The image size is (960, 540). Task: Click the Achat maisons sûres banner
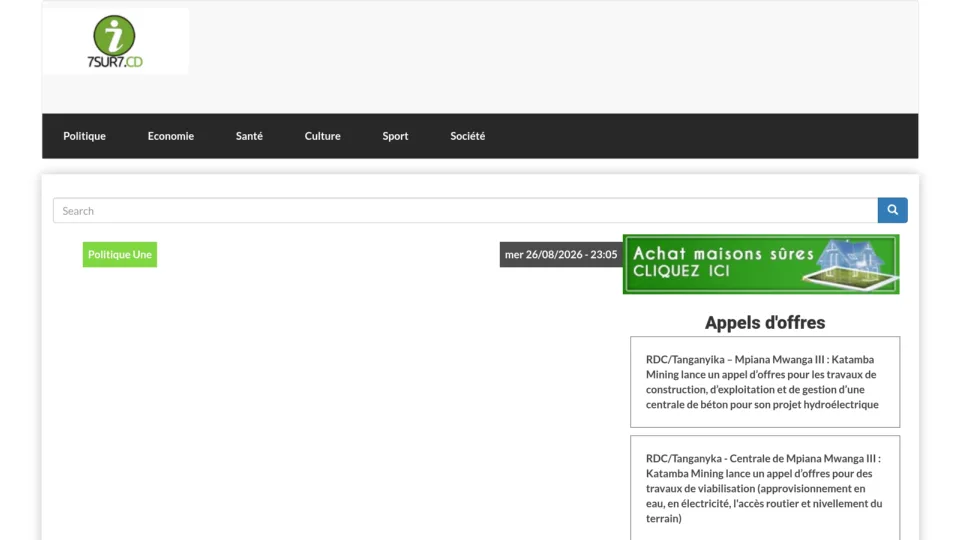coord(761,264)
